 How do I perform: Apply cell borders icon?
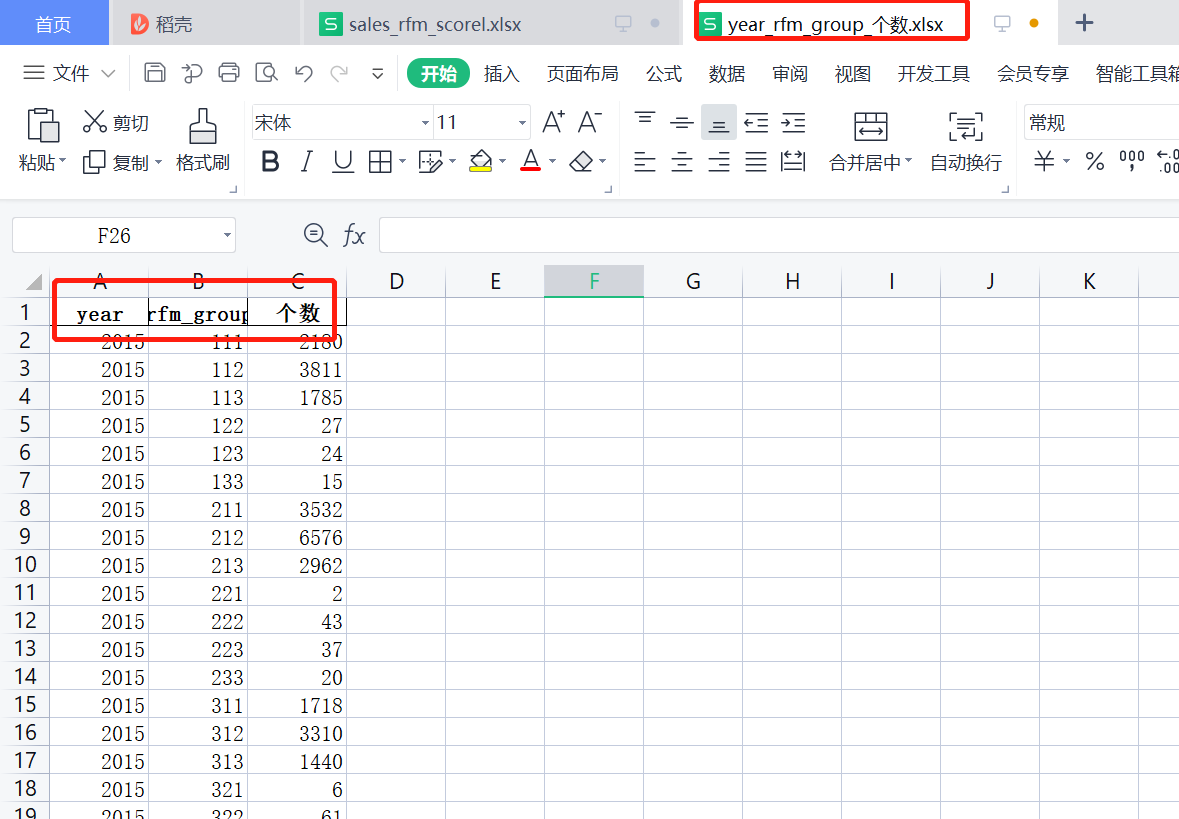tap(380, 162)
